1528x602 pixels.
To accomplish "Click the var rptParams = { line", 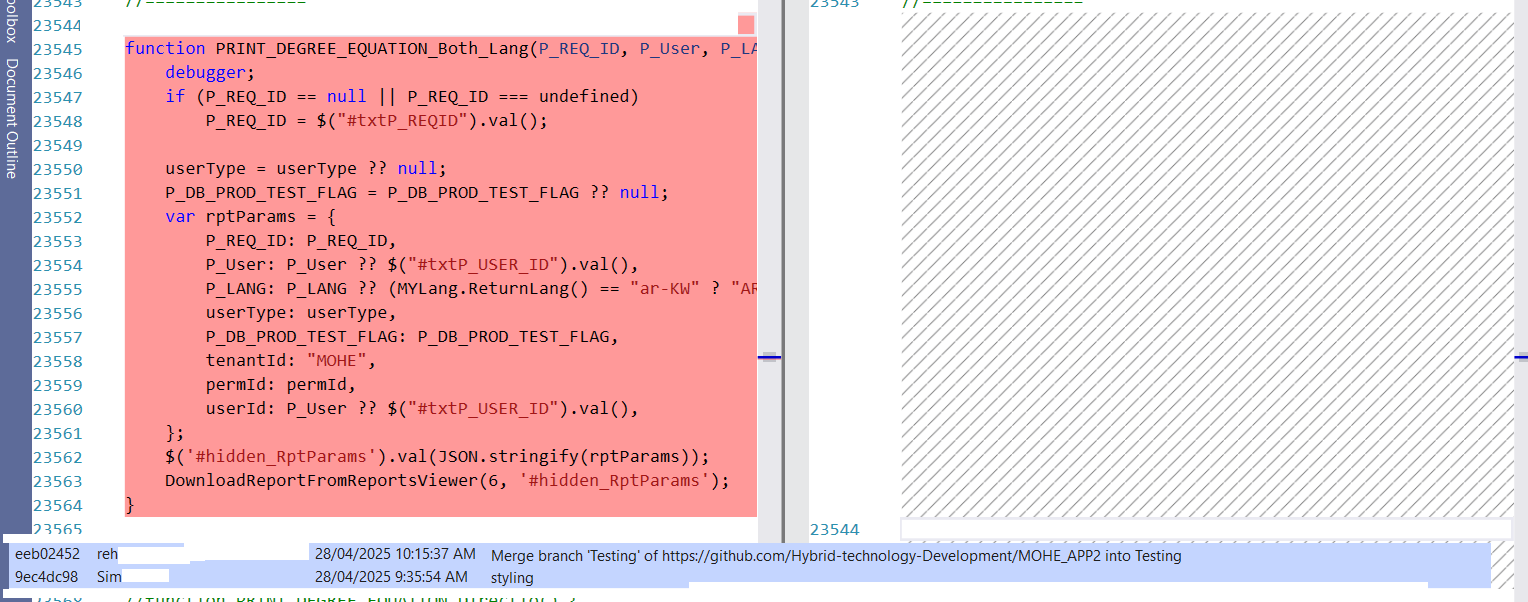I will [x=251, y=217].
